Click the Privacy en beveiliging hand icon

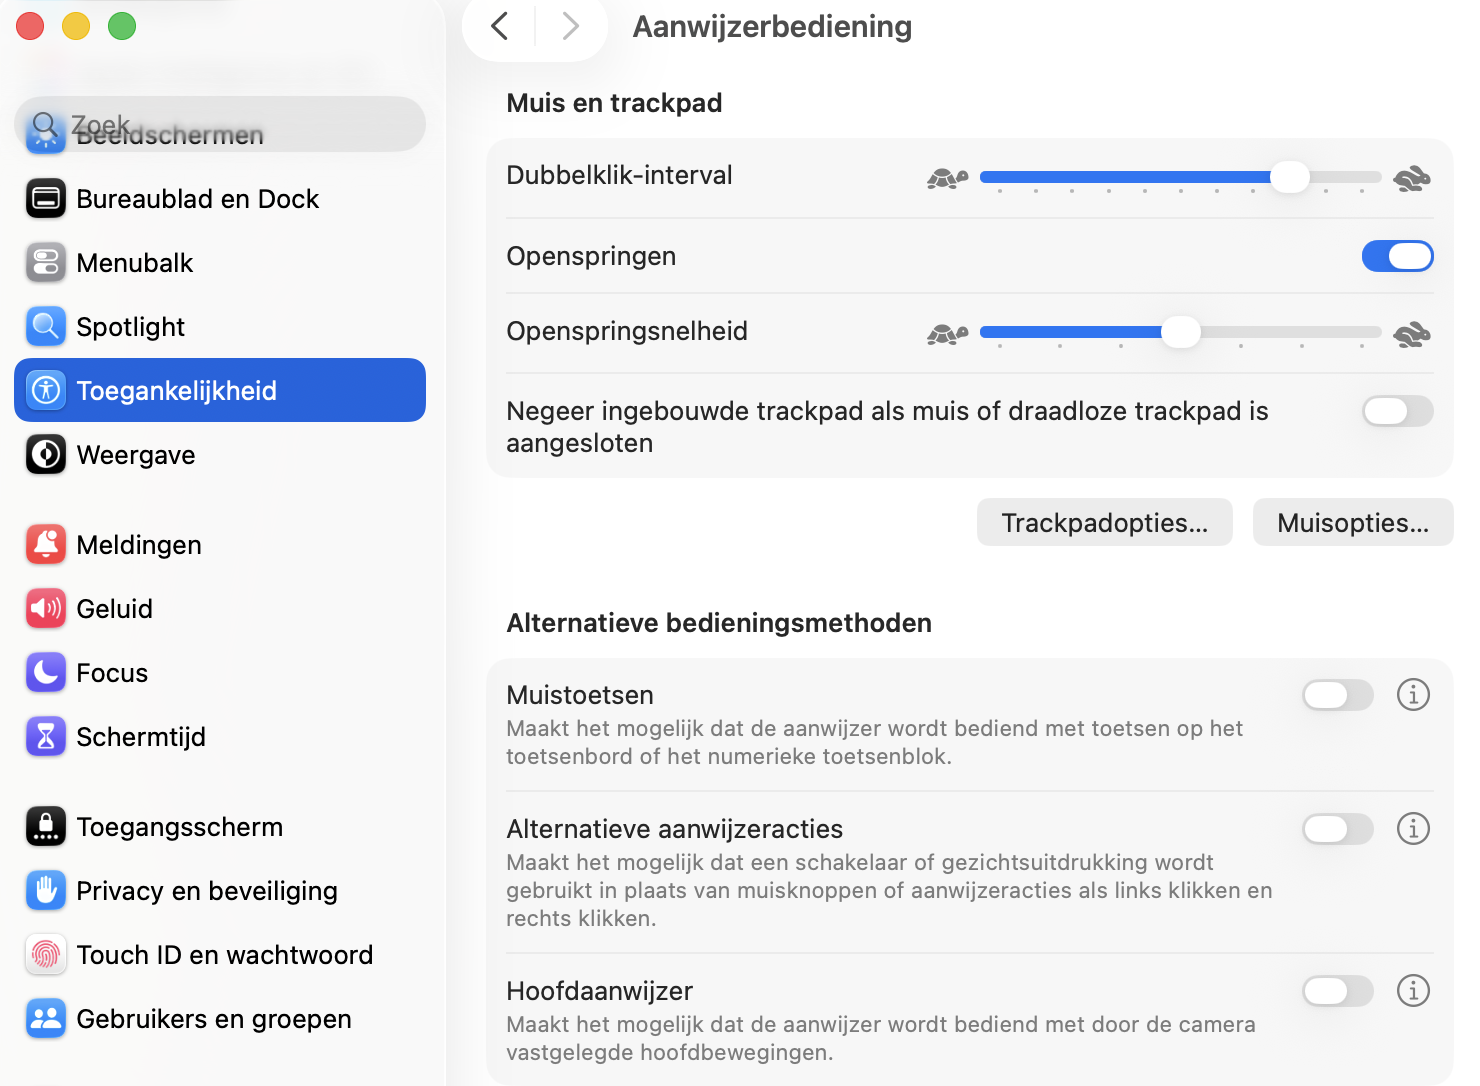tap(45, 890)
